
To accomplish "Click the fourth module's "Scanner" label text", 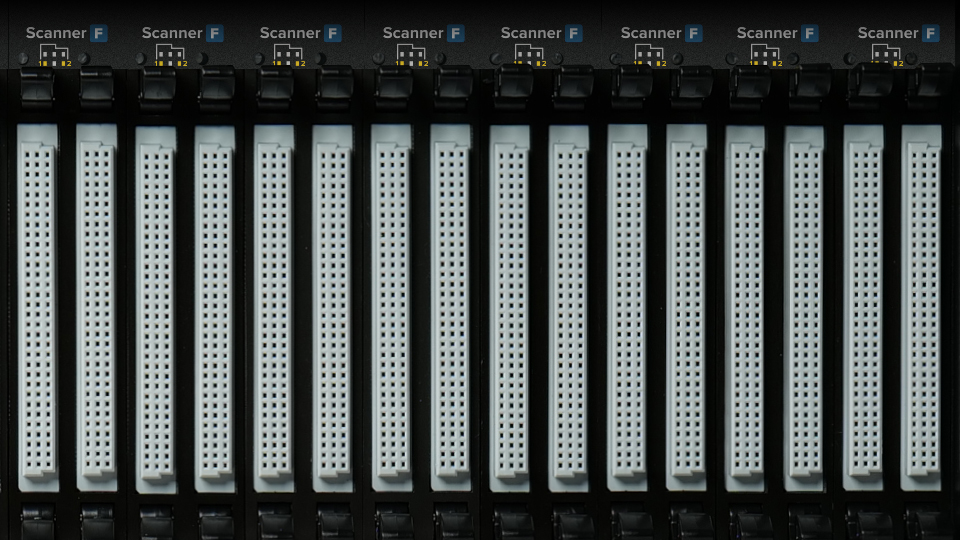I will click(413, 33).
